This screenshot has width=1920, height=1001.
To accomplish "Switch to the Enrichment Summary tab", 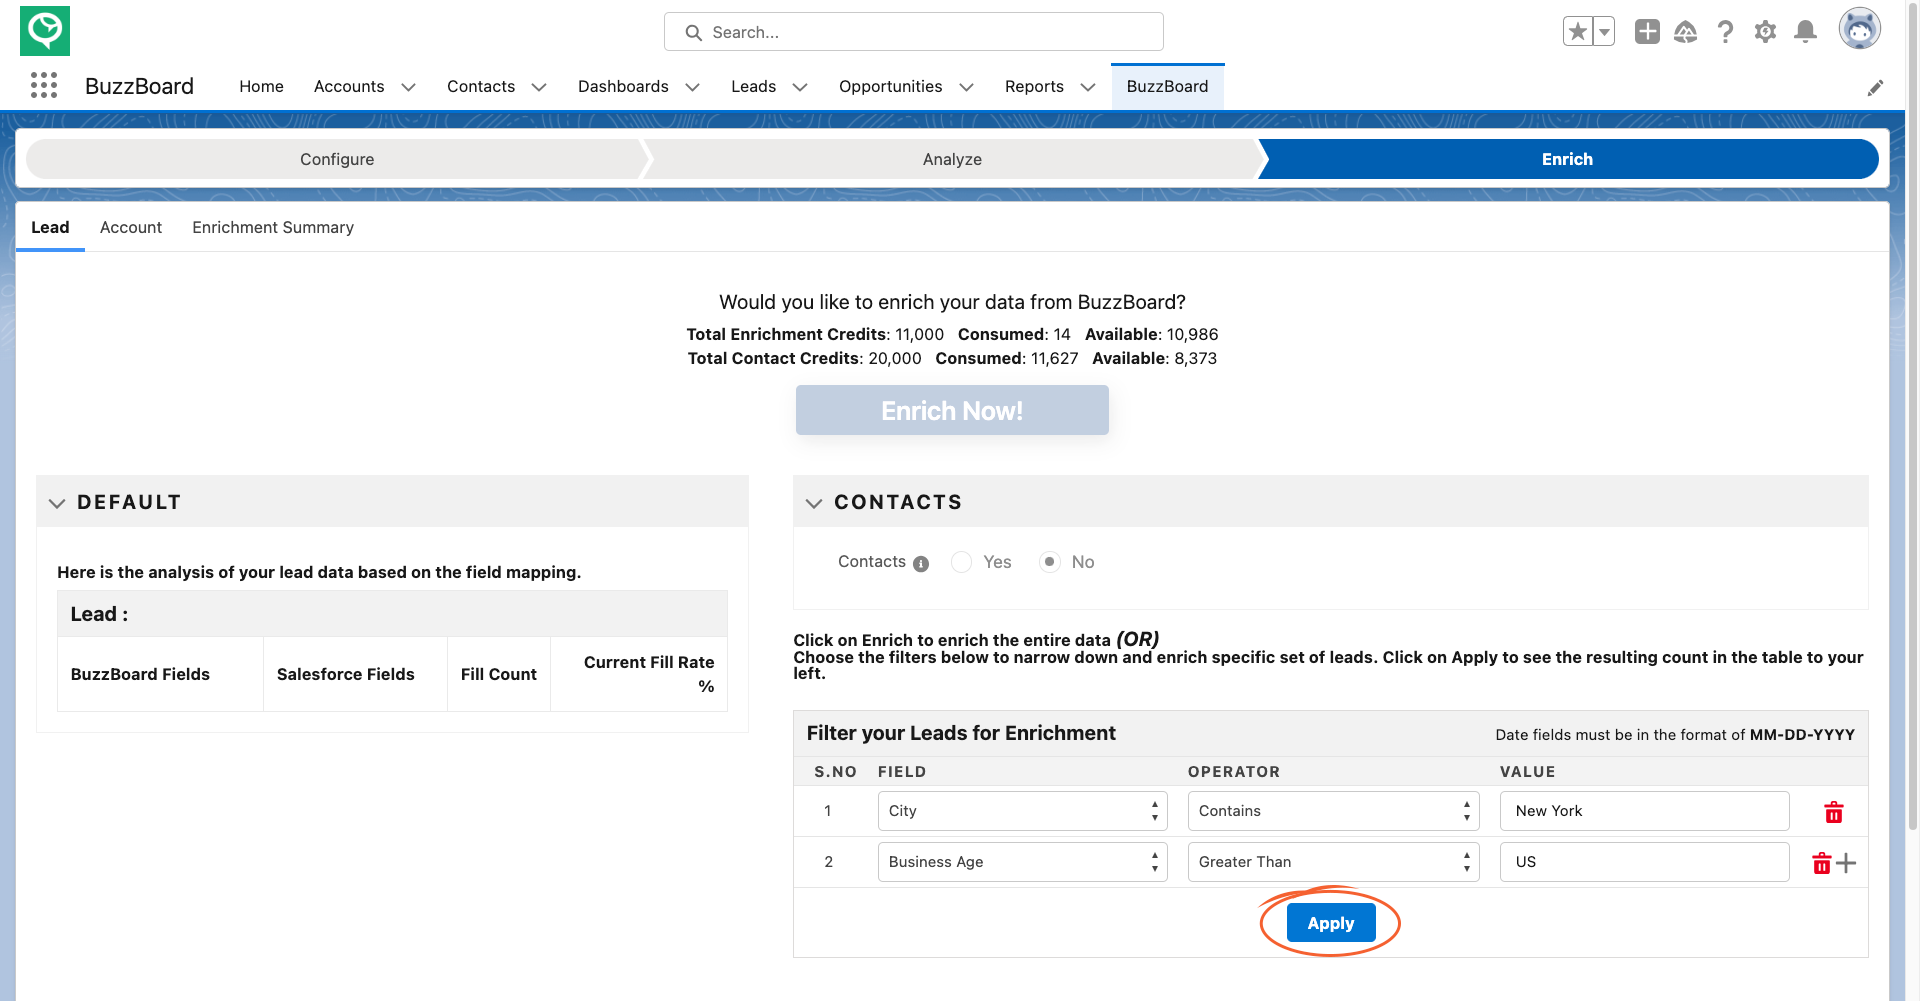I will coord(273,228).
